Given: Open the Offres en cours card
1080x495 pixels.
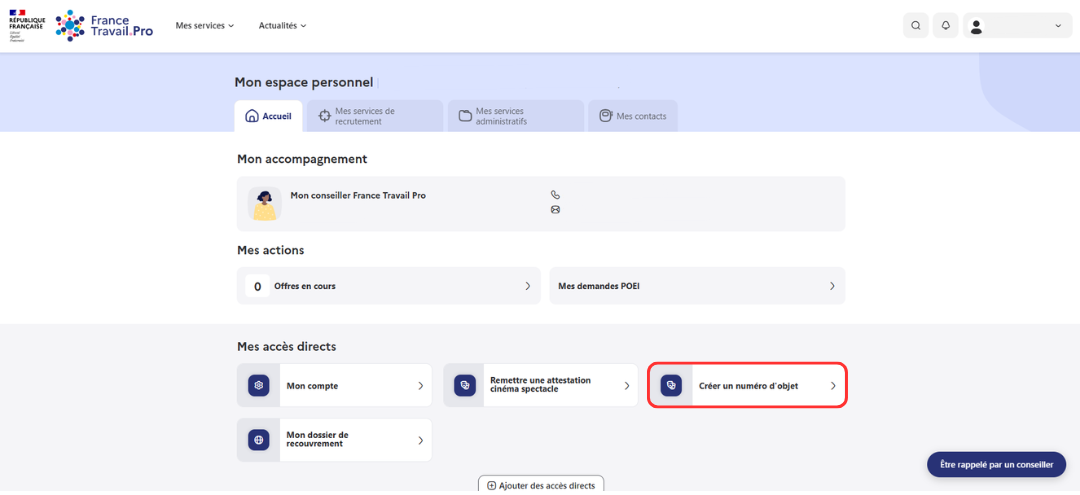Looking at the screenshot, I should pyautogui.click(x=388, y=286).
